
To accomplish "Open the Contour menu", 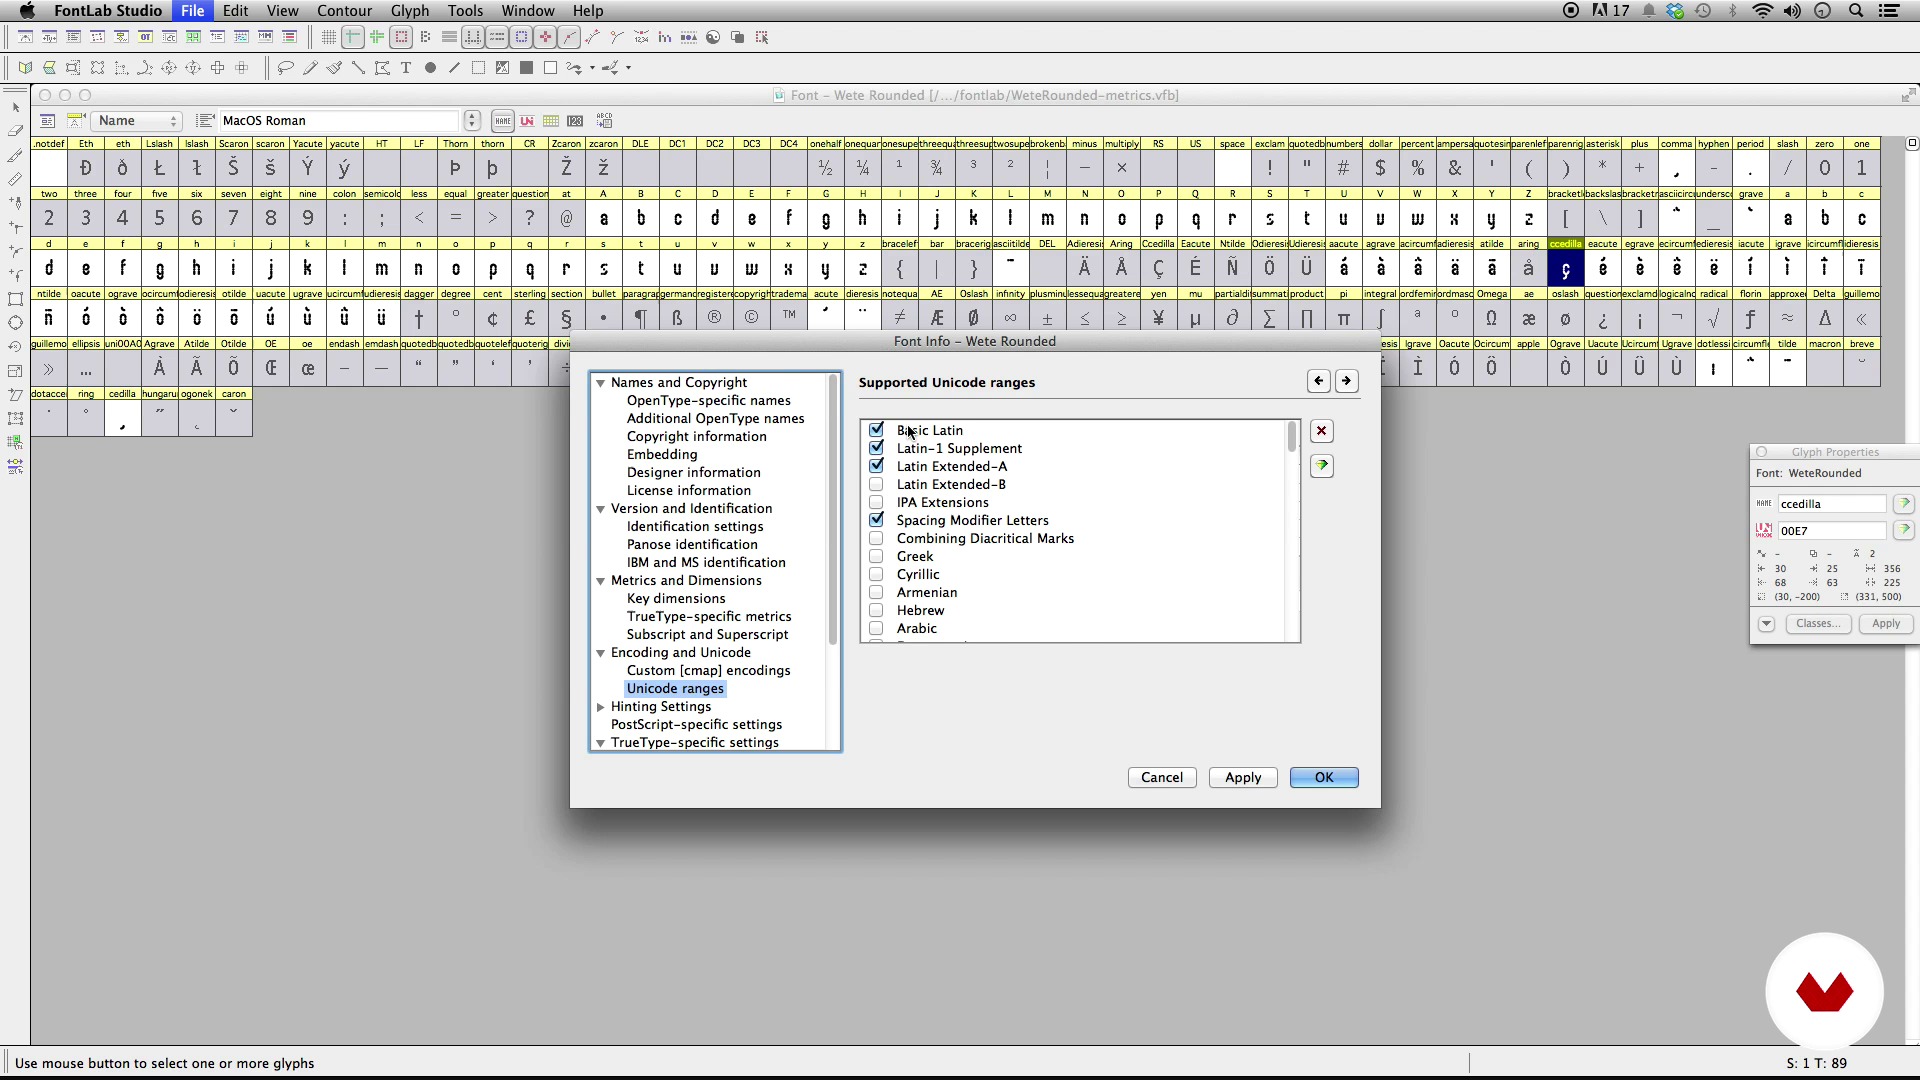I will point(344,11).
